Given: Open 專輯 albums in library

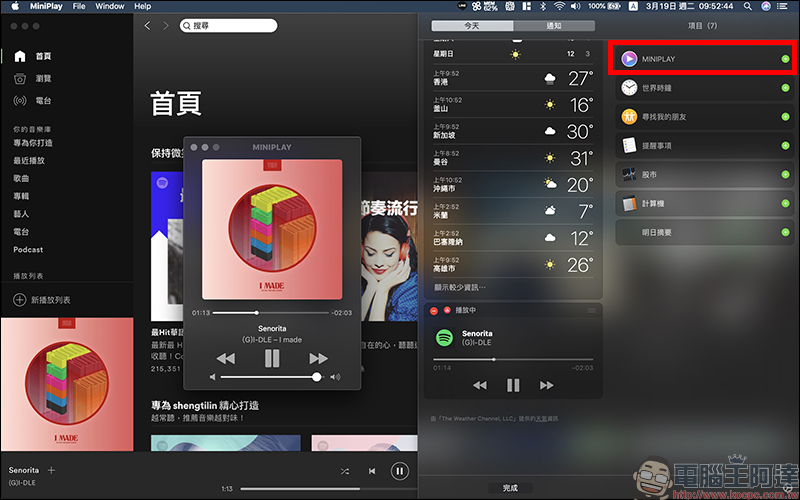Looking at the screenshot, I should click(x=21, y=196).
